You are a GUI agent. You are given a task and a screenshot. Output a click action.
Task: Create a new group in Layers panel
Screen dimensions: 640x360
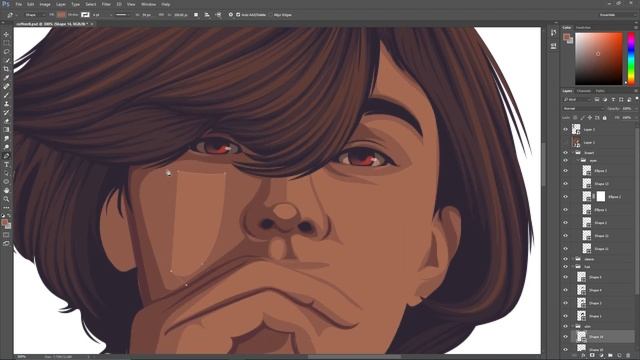[610, 356]
